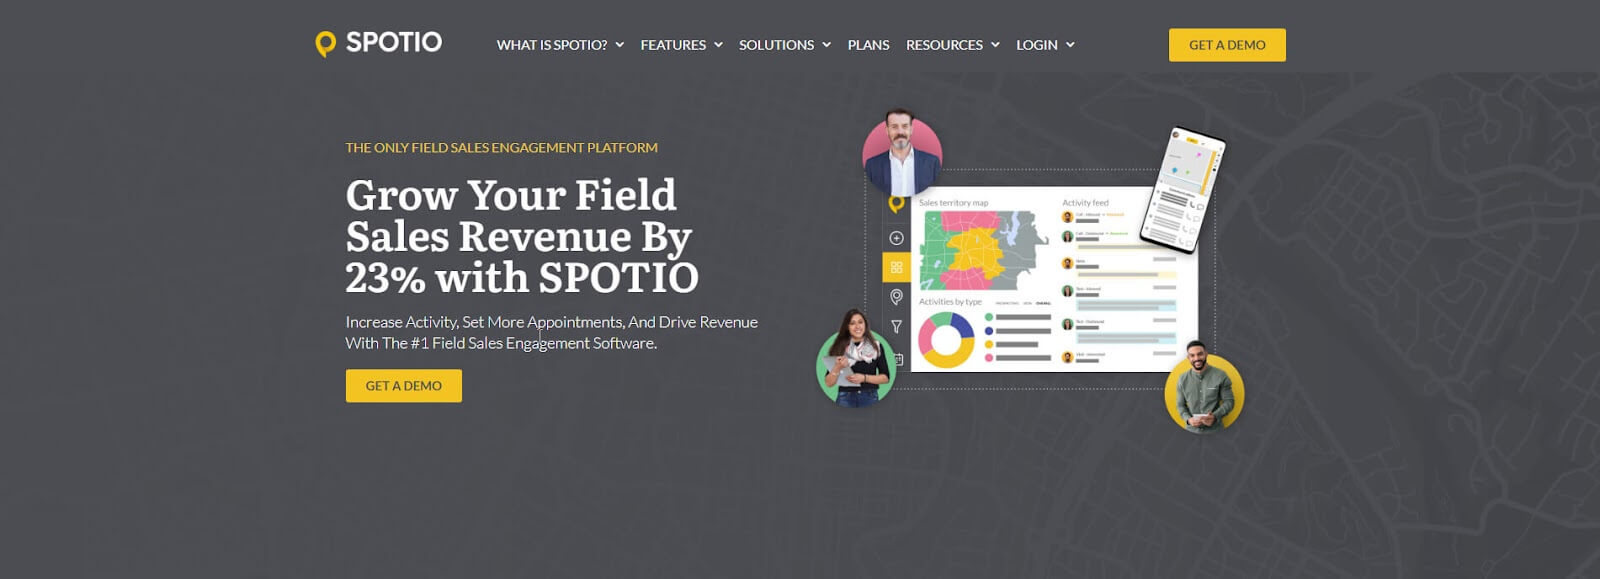Open the Login menu
The width and height of the screenshot is (1600, 579).
point(1036,45)
